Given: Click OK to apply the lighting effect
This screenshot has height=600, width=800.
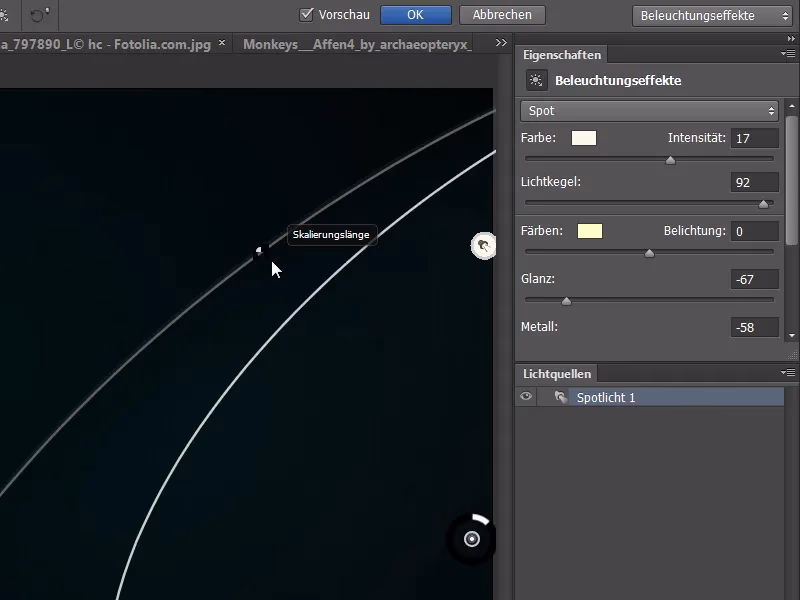Looking at the screenshot, I should point(416,14).
